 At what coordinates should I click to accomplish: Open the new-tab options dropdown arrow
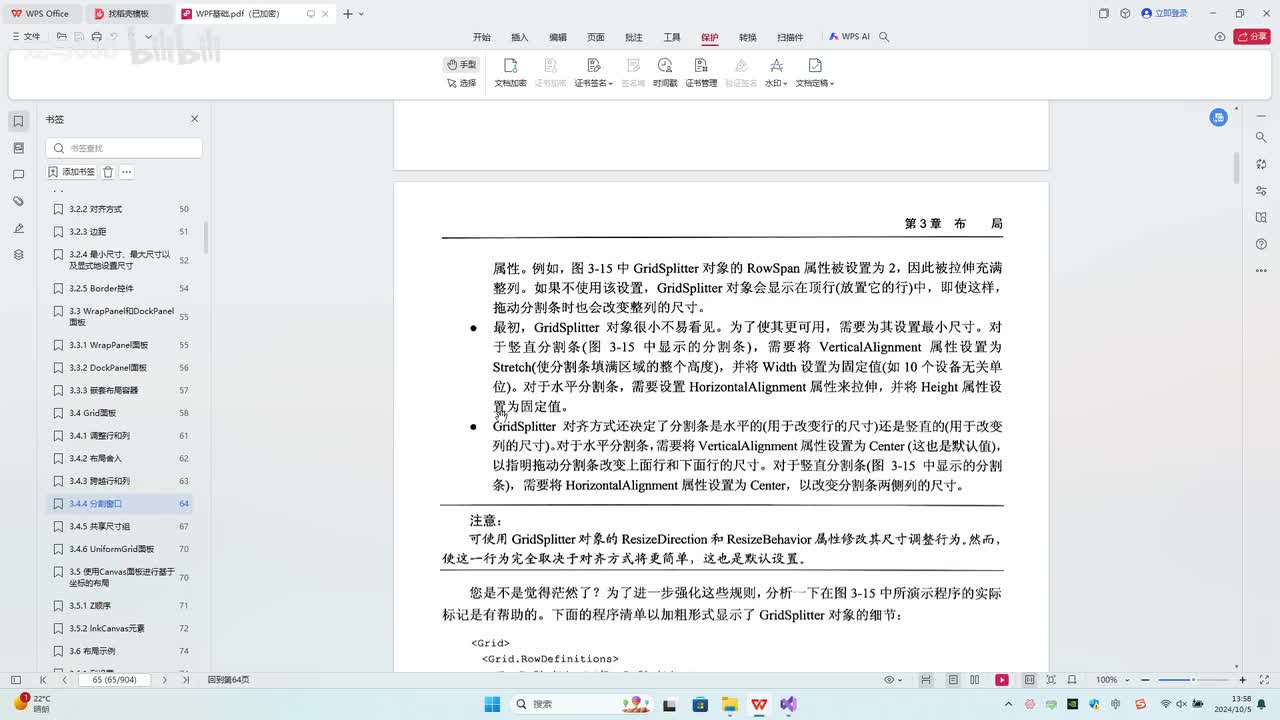[x=362, y=14]
